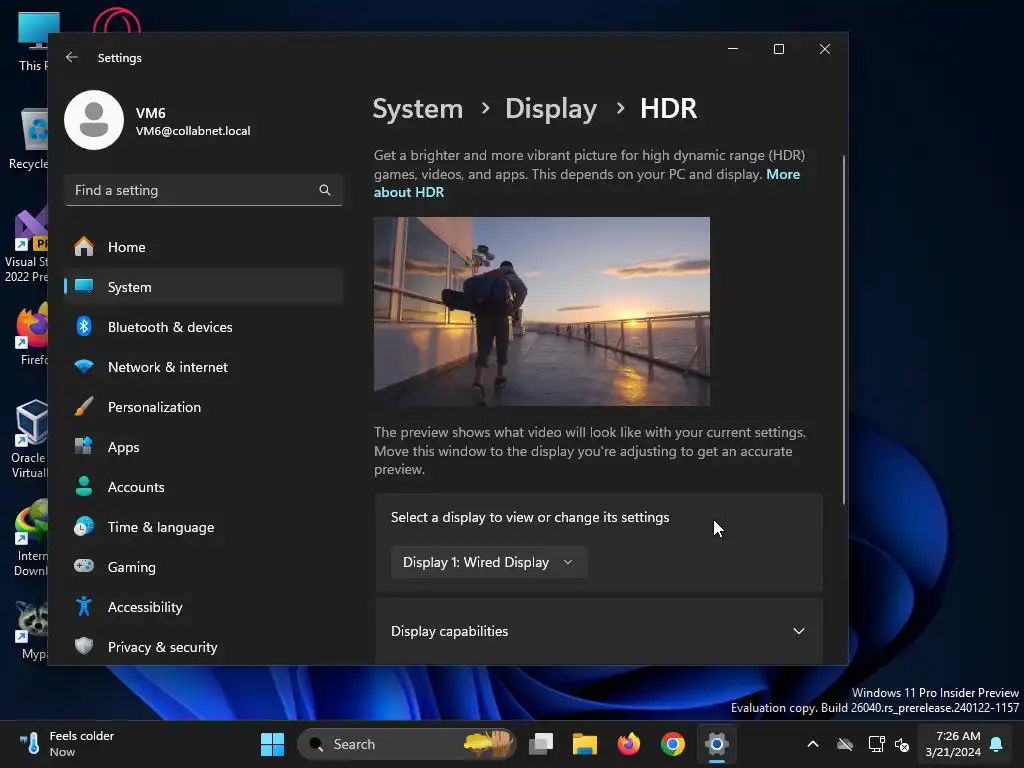Click the VM6 user profile avatar
Screen dimensions: 1024x768
click(94, 120)
